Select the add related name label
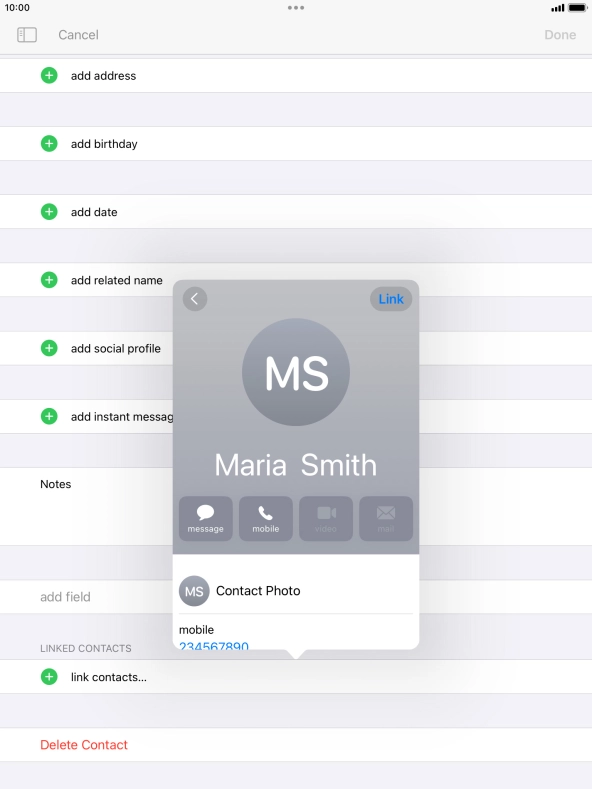 116,280
